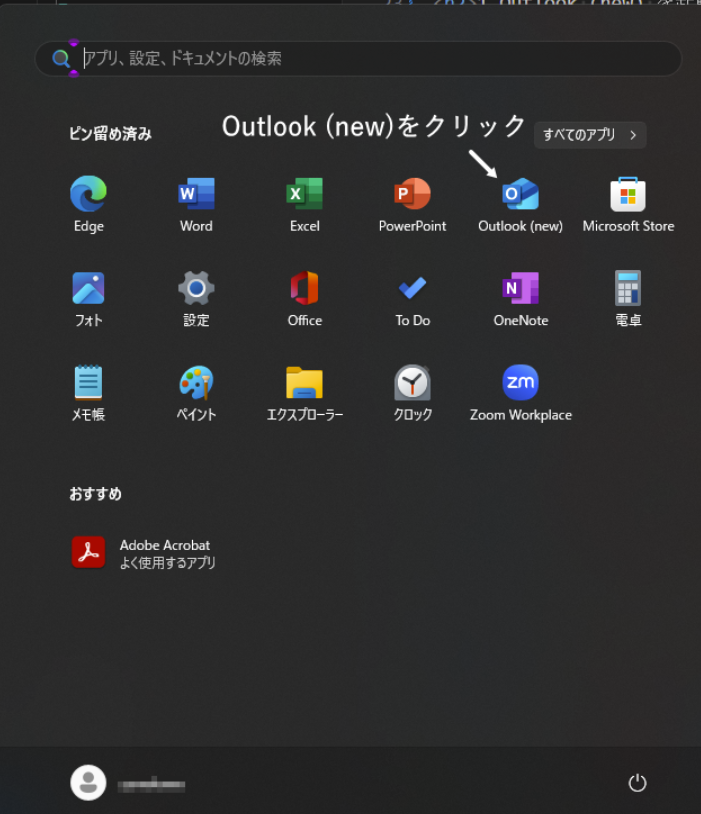Image resolution: width=701 pixels, height=814 pixels.
Task: Focus the app and document search box
Action: coord(358,59)
